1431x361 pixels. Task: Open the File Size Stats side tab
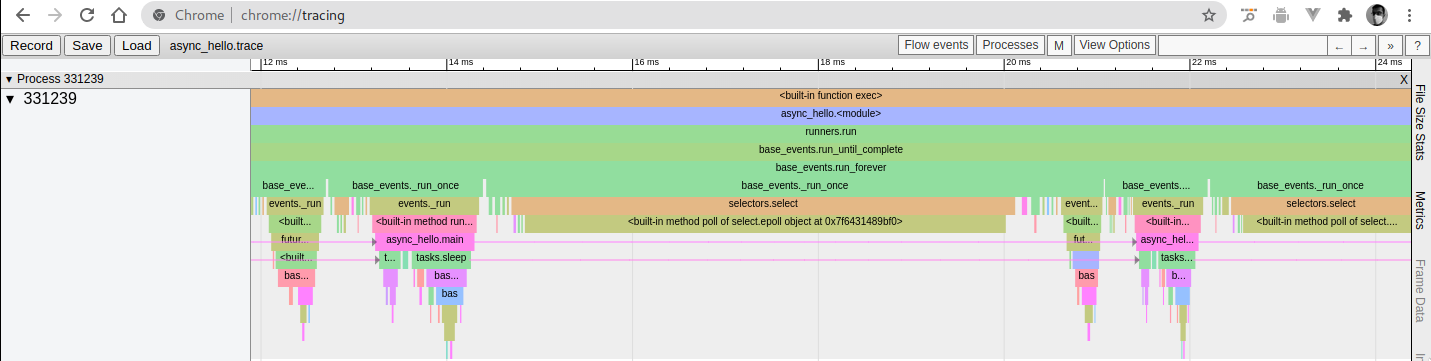tap(1421, 122)
